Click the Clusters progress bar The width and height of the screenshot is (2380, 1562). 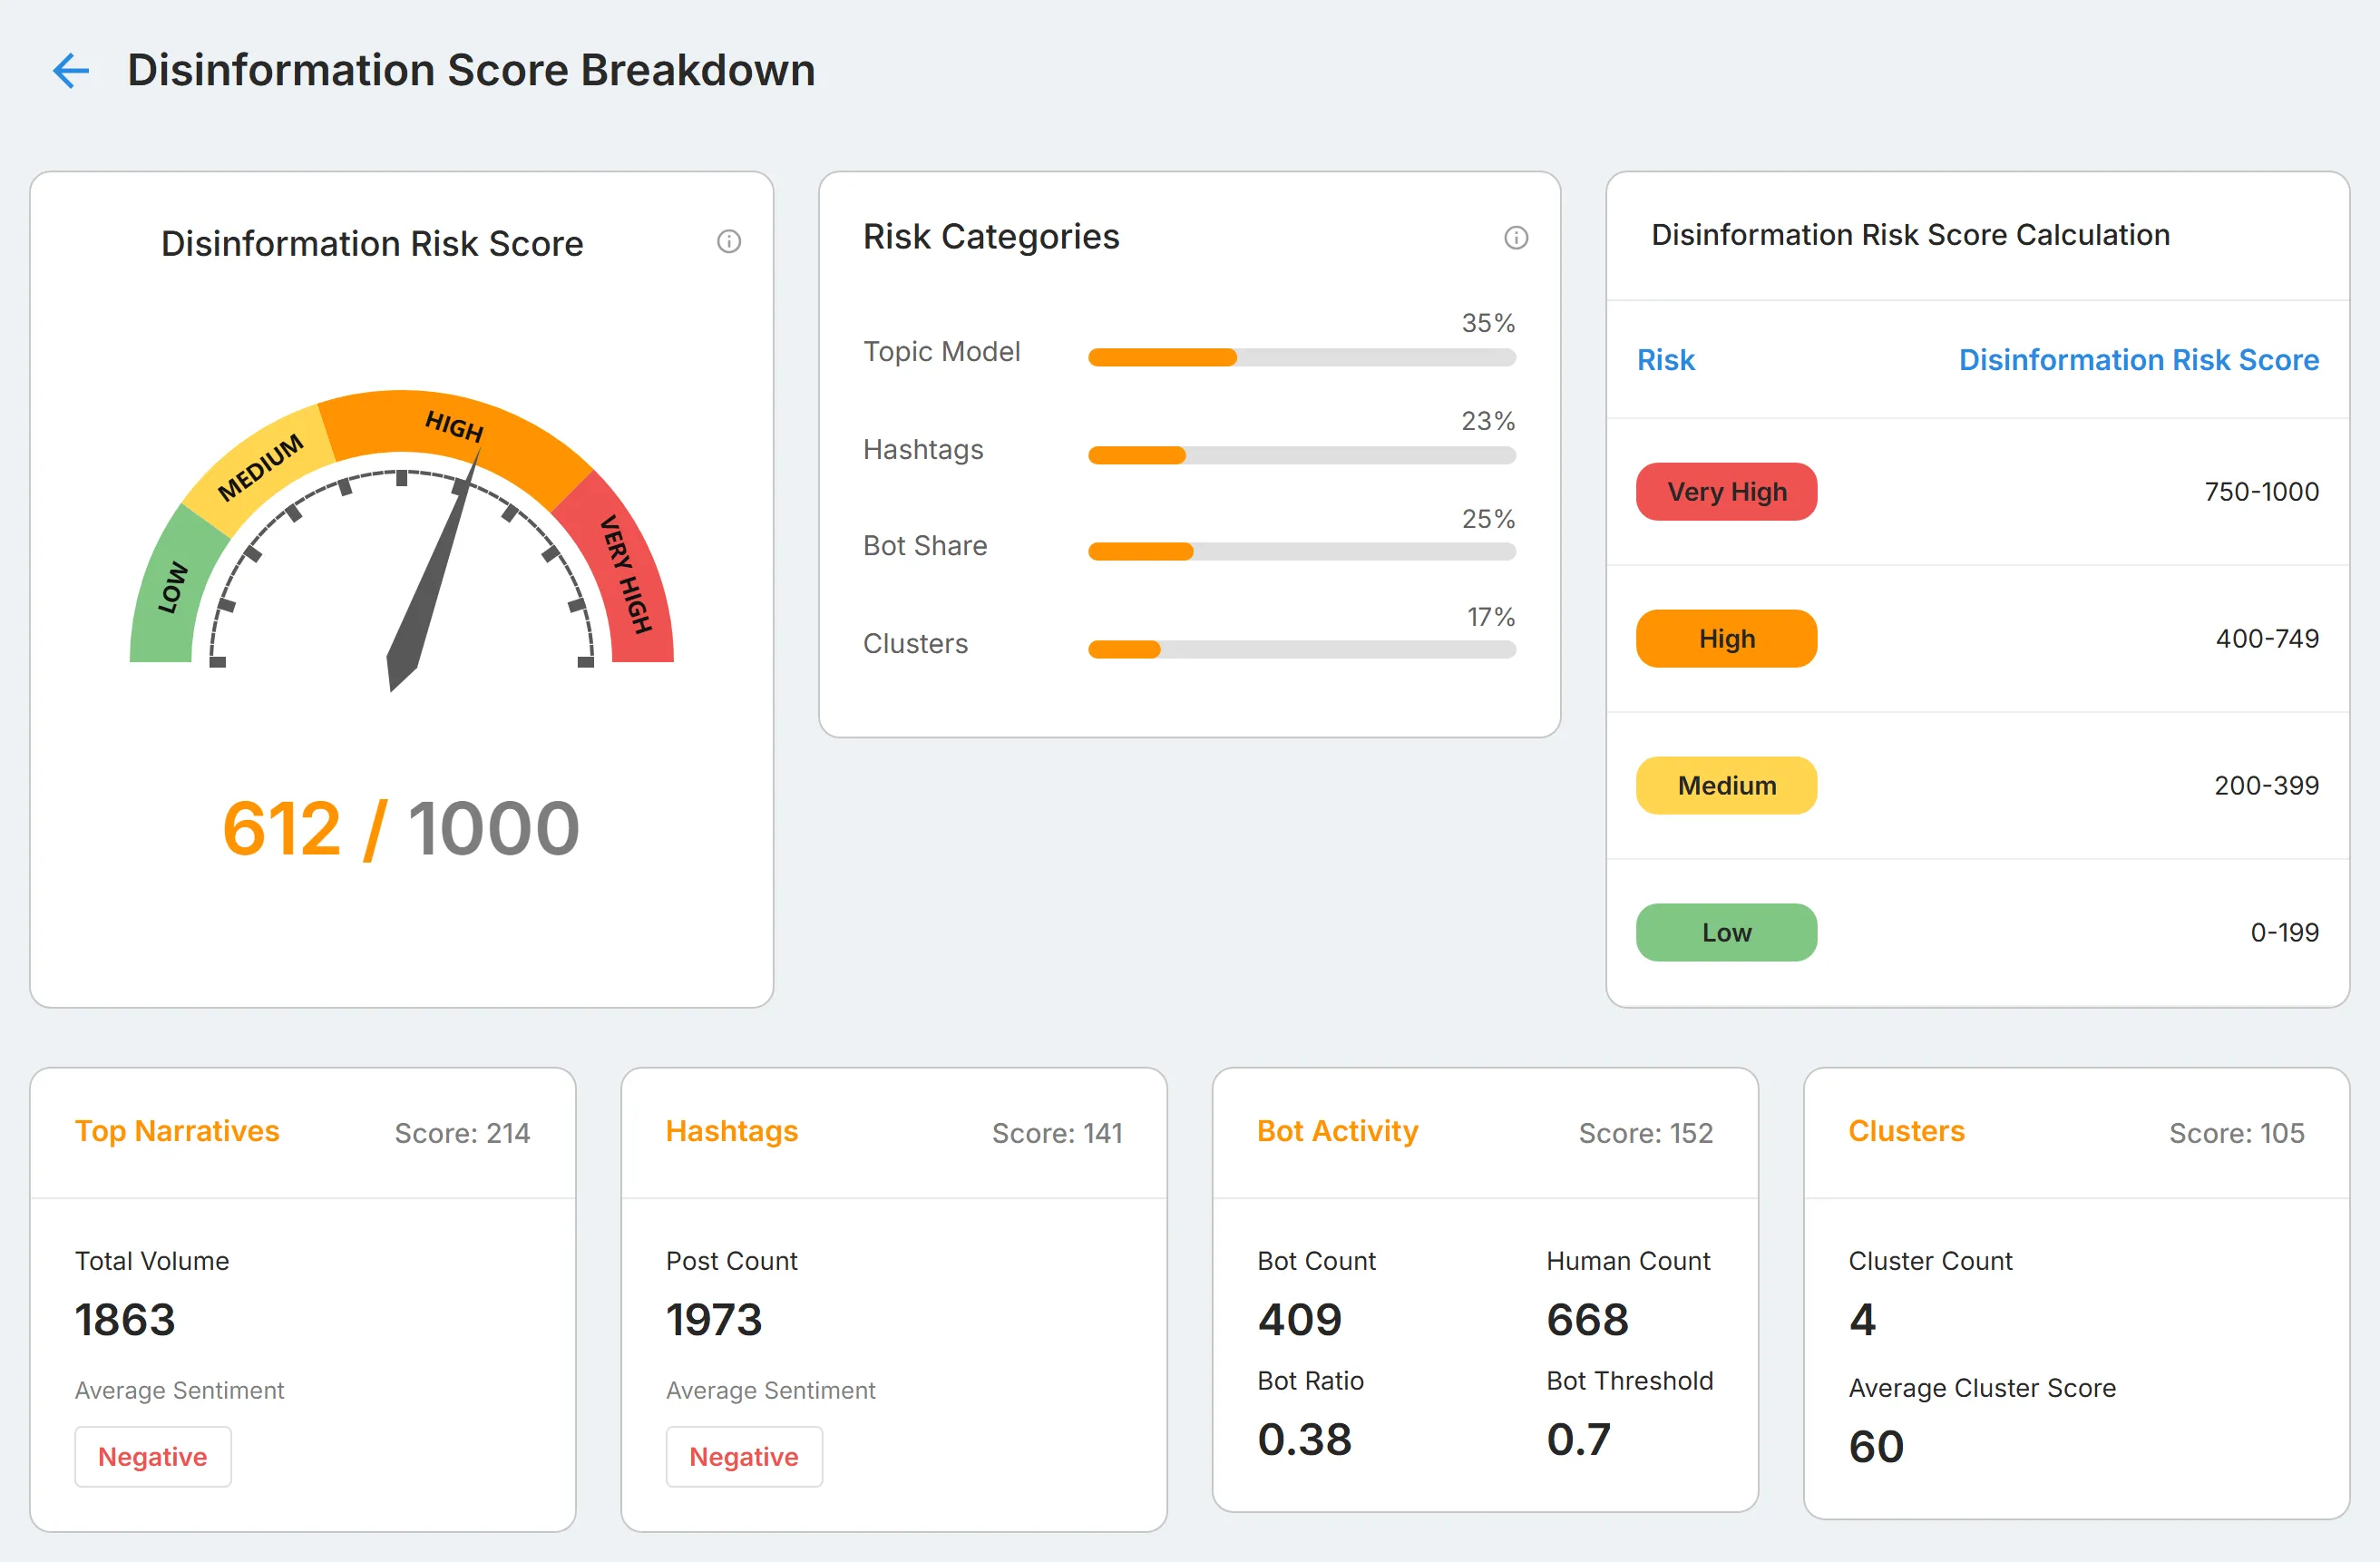click(x=1301, y=649)
